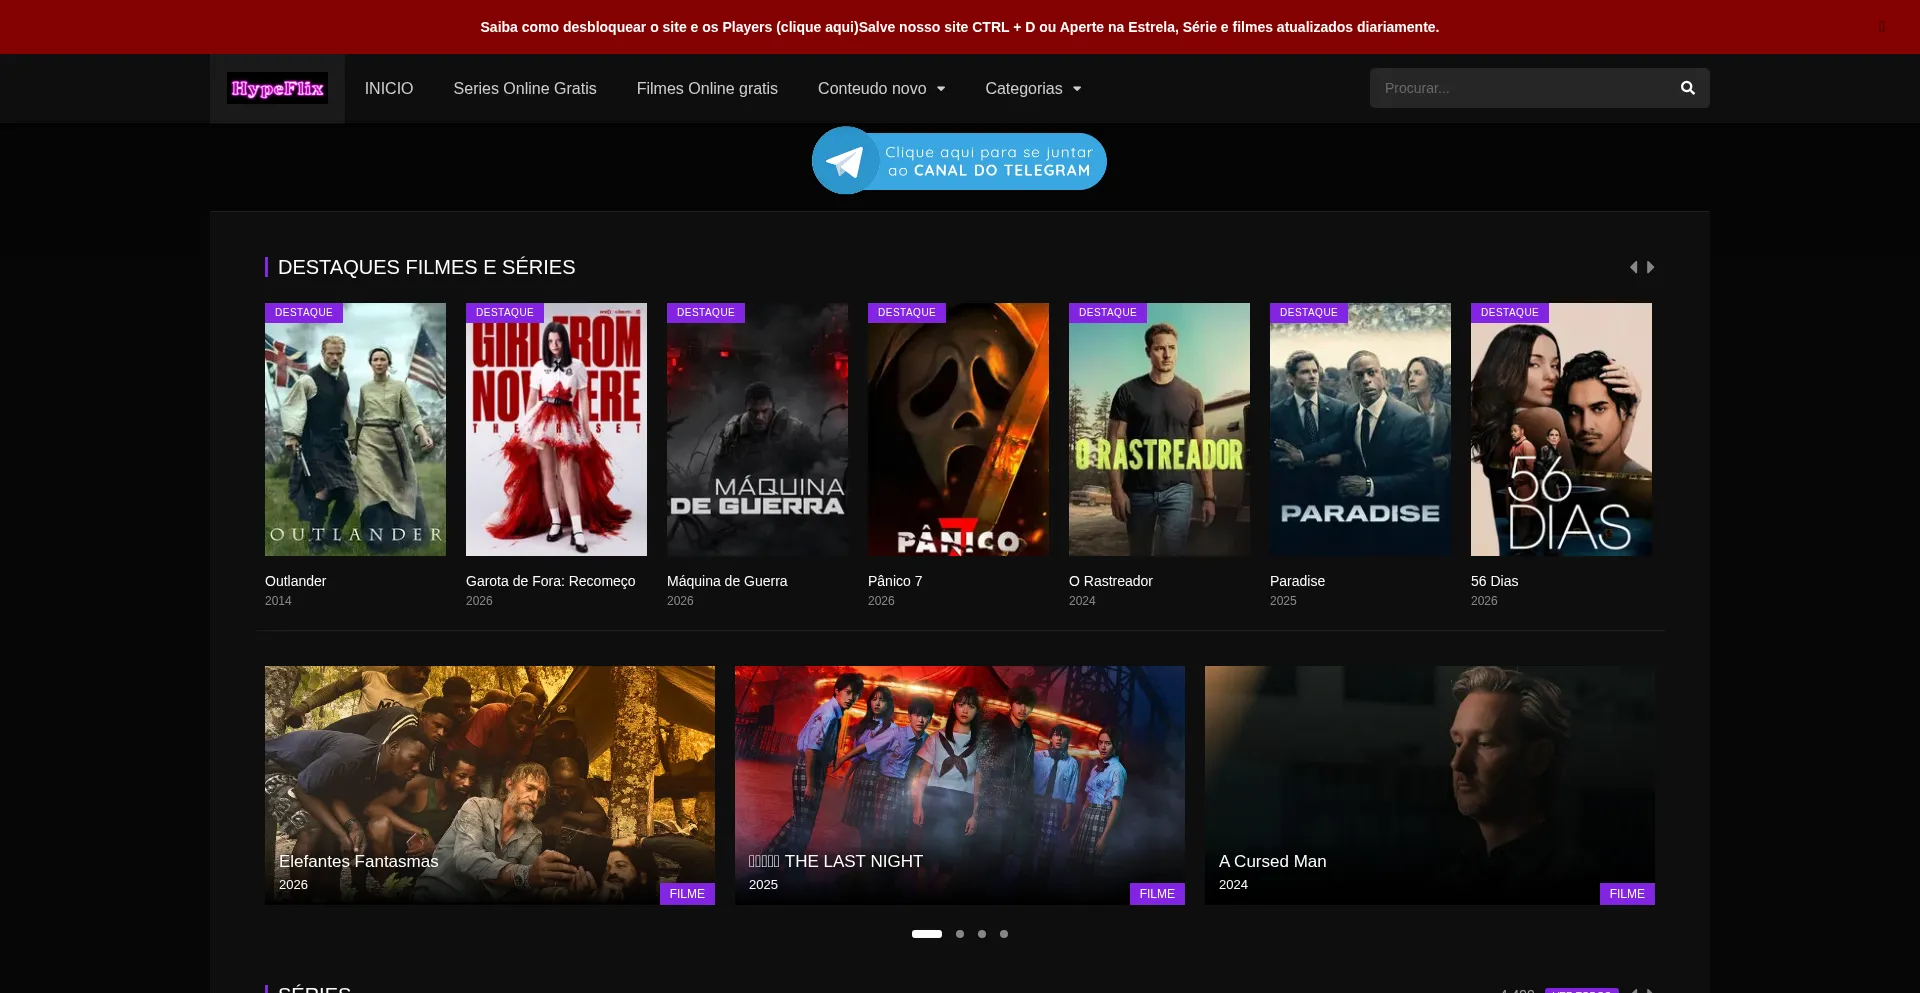1920x993 pixels.
Task: Click FILME tag on A Cursed Man
Action: tap(1627, 894)
